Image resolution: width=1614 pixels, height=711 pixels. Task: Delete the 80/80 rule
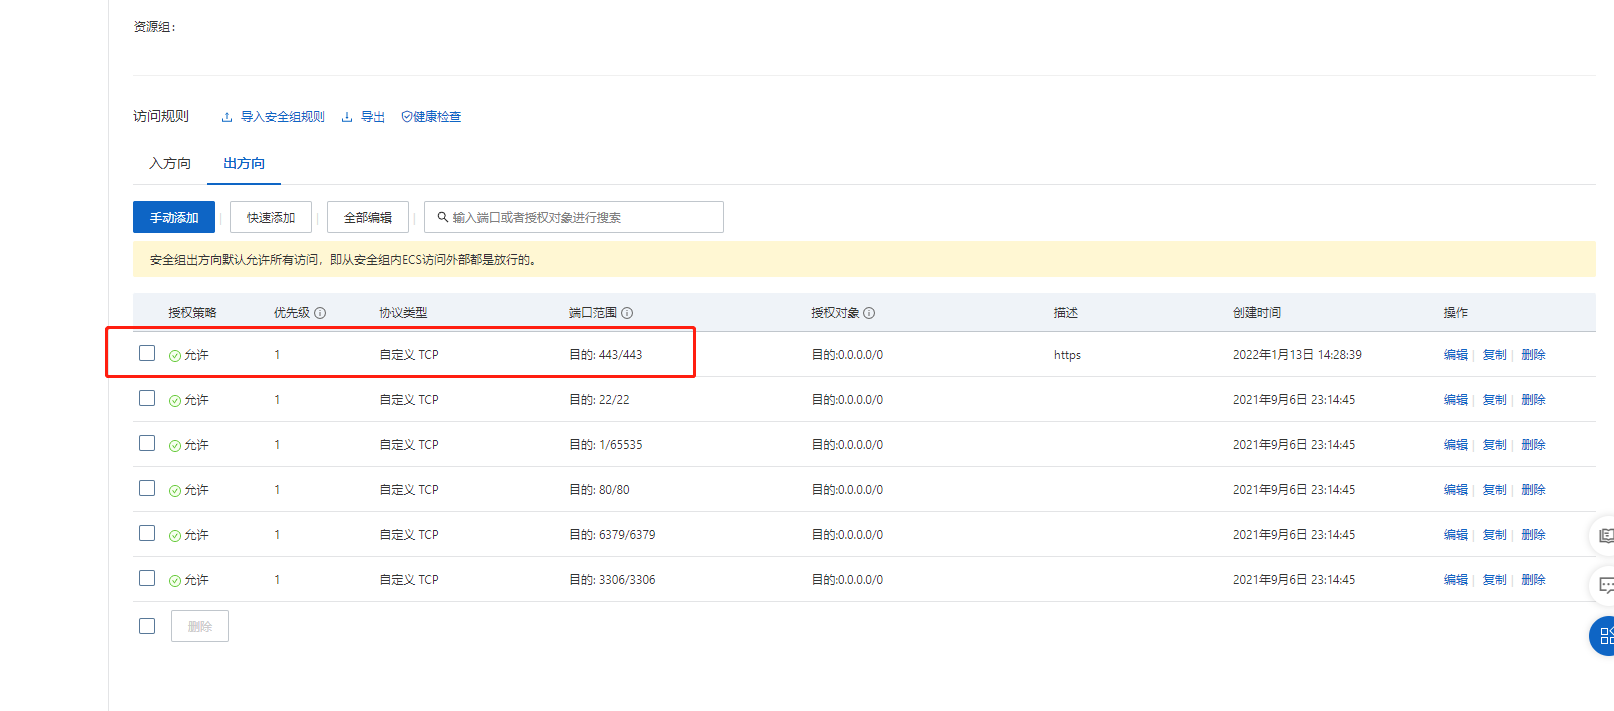click(x=1533, y=490)
